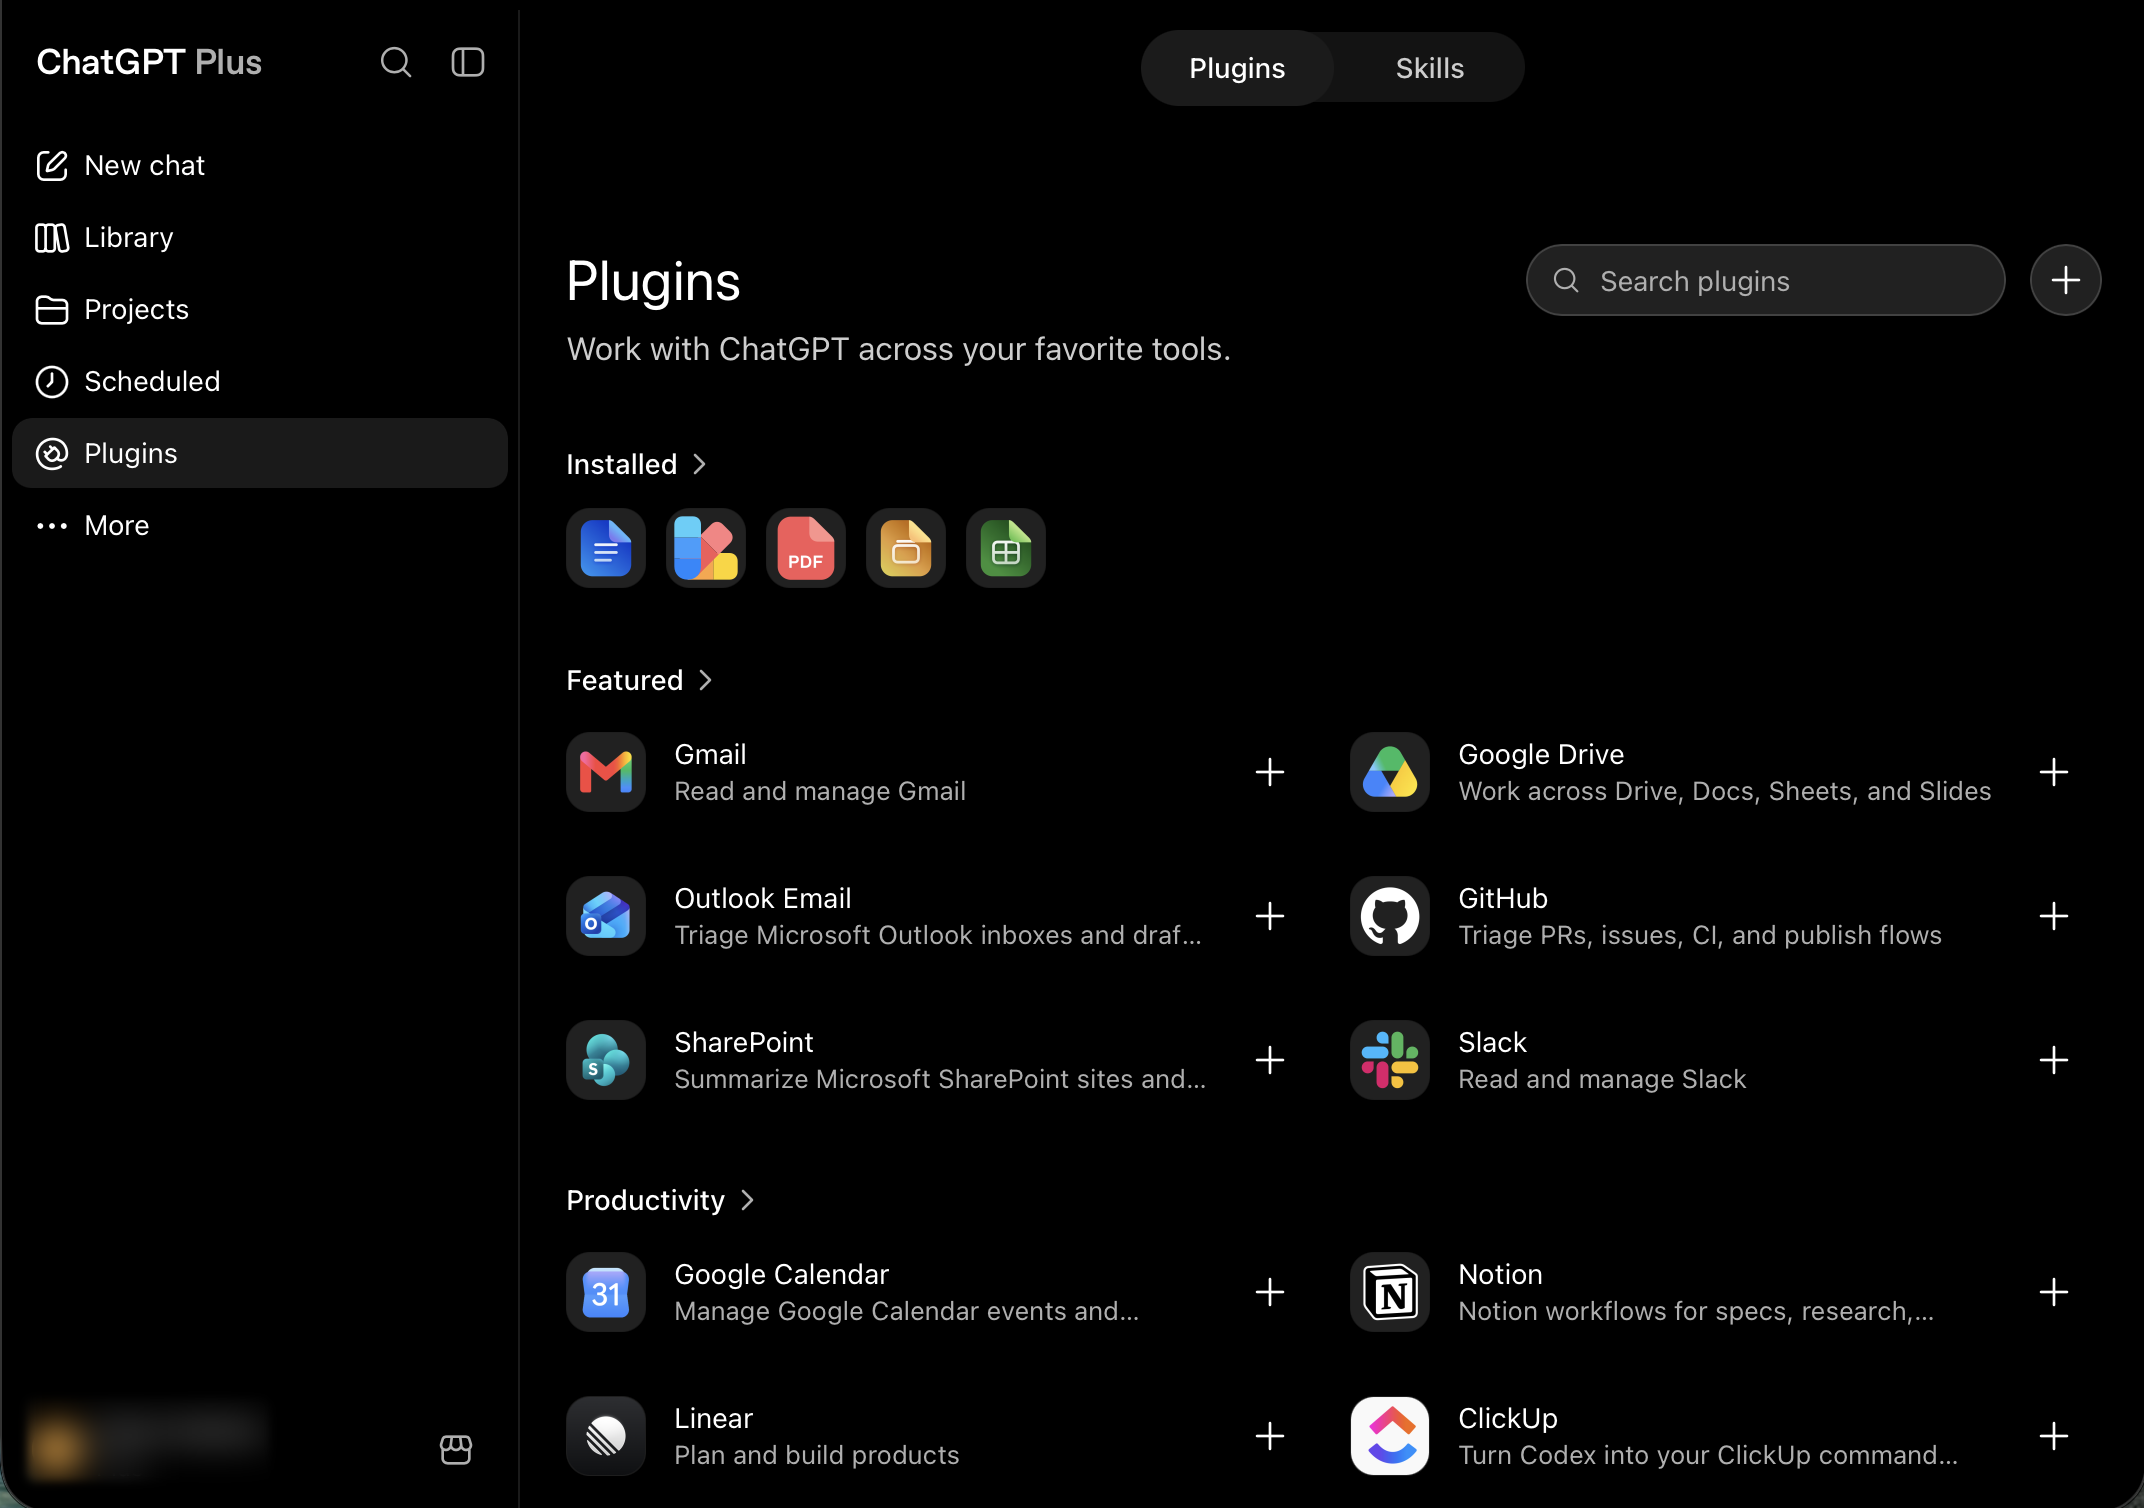
Task: Click the "Featured" section heading
Action: (625, 680)
